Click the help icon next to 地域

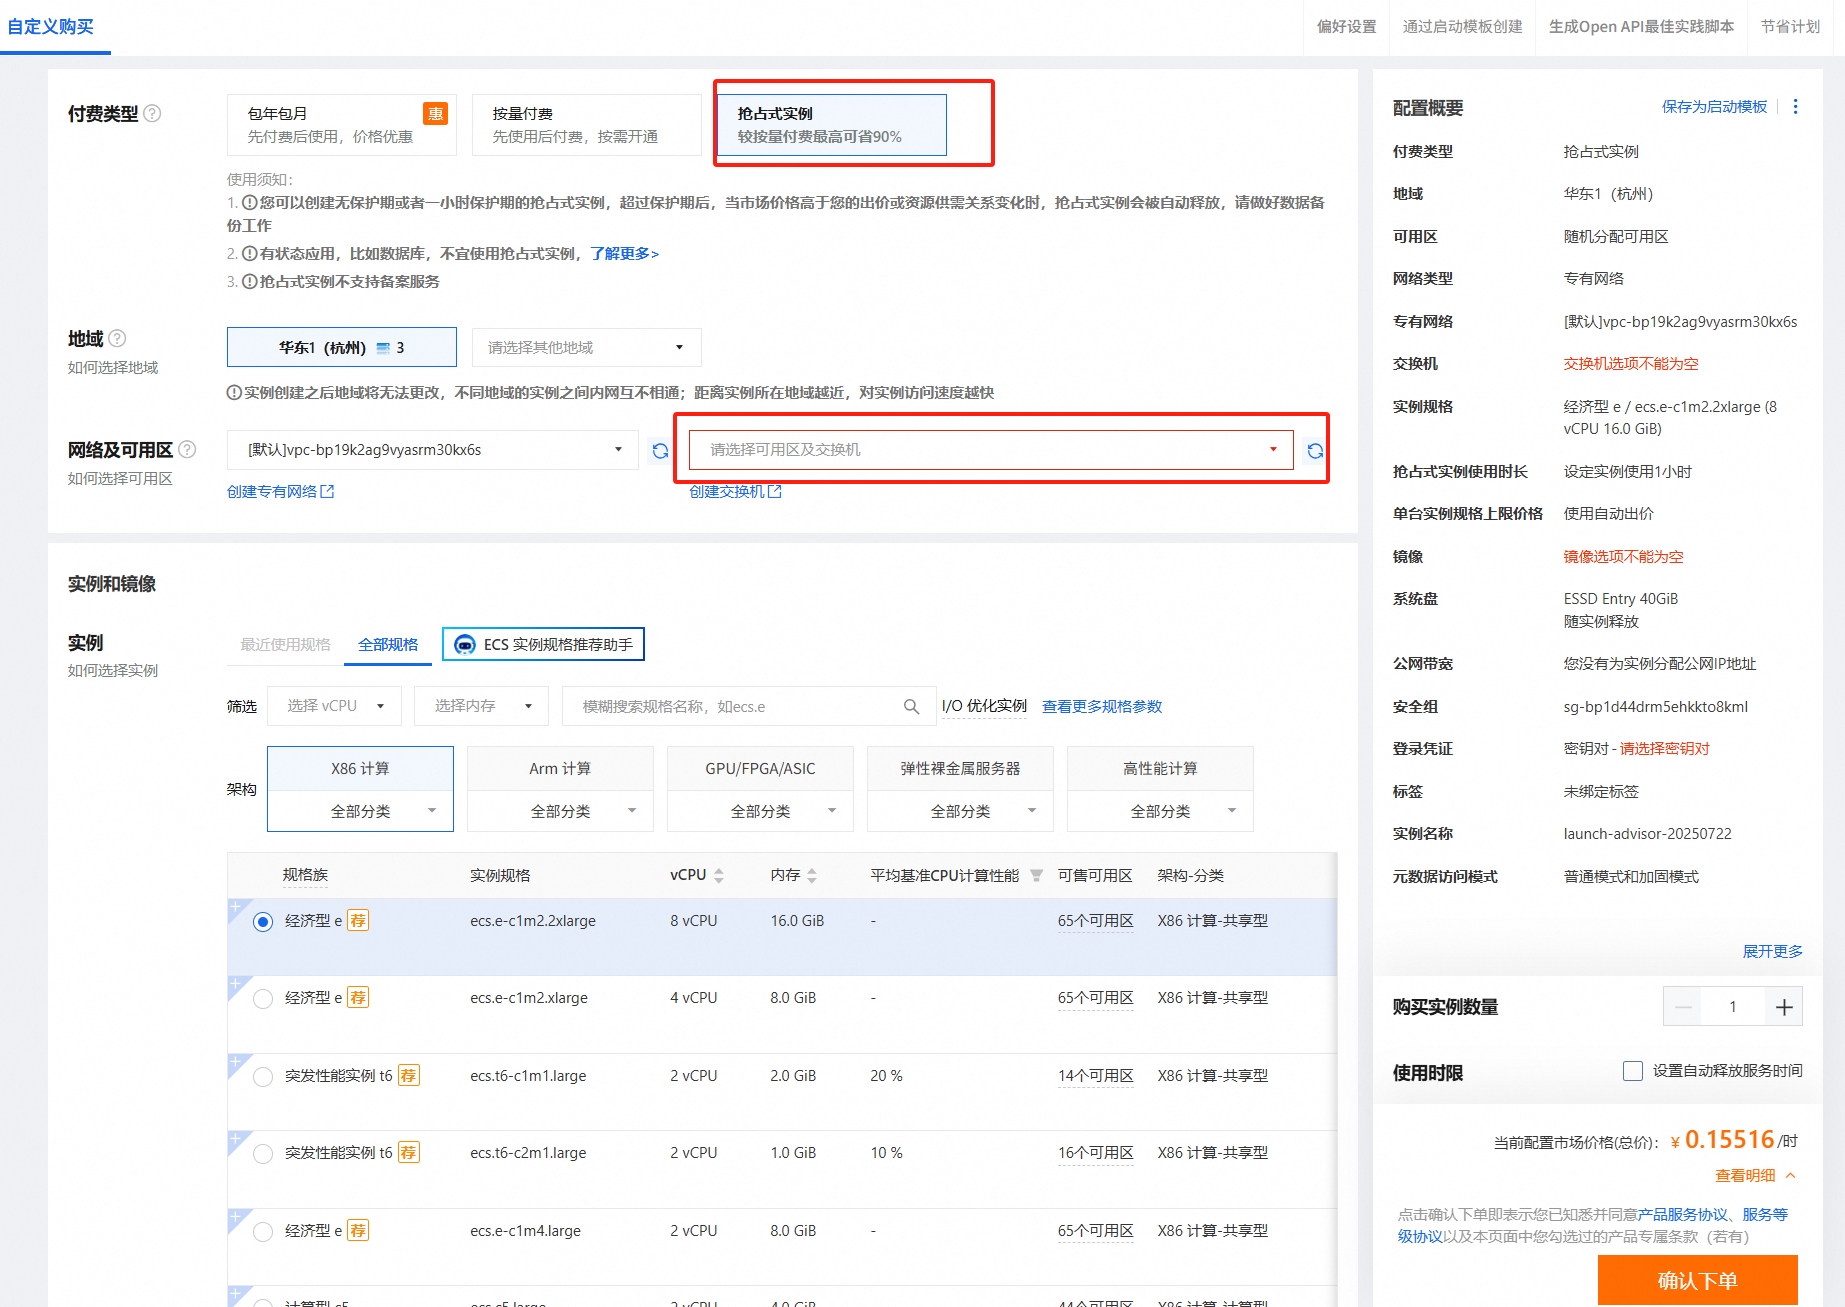click(x=117, y=339)
